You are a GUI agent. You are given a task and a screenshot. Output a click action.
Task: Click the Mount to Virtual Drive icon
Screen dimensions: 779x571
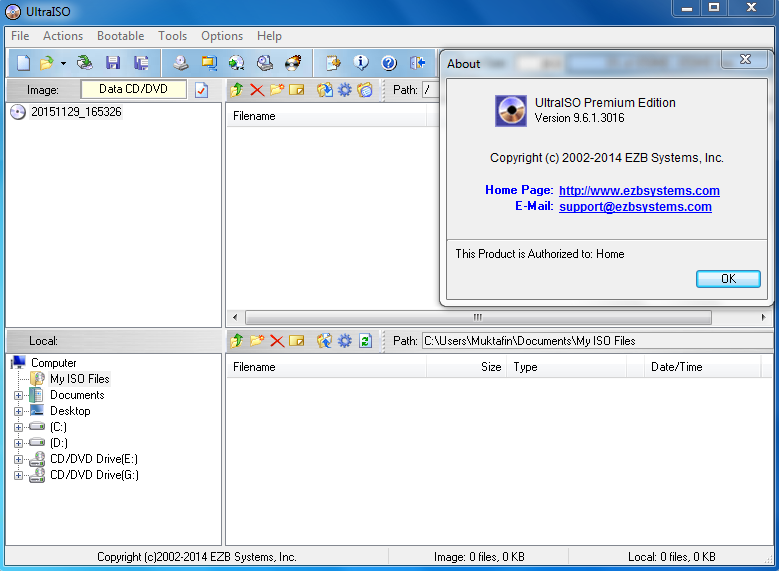click(265, 63)
